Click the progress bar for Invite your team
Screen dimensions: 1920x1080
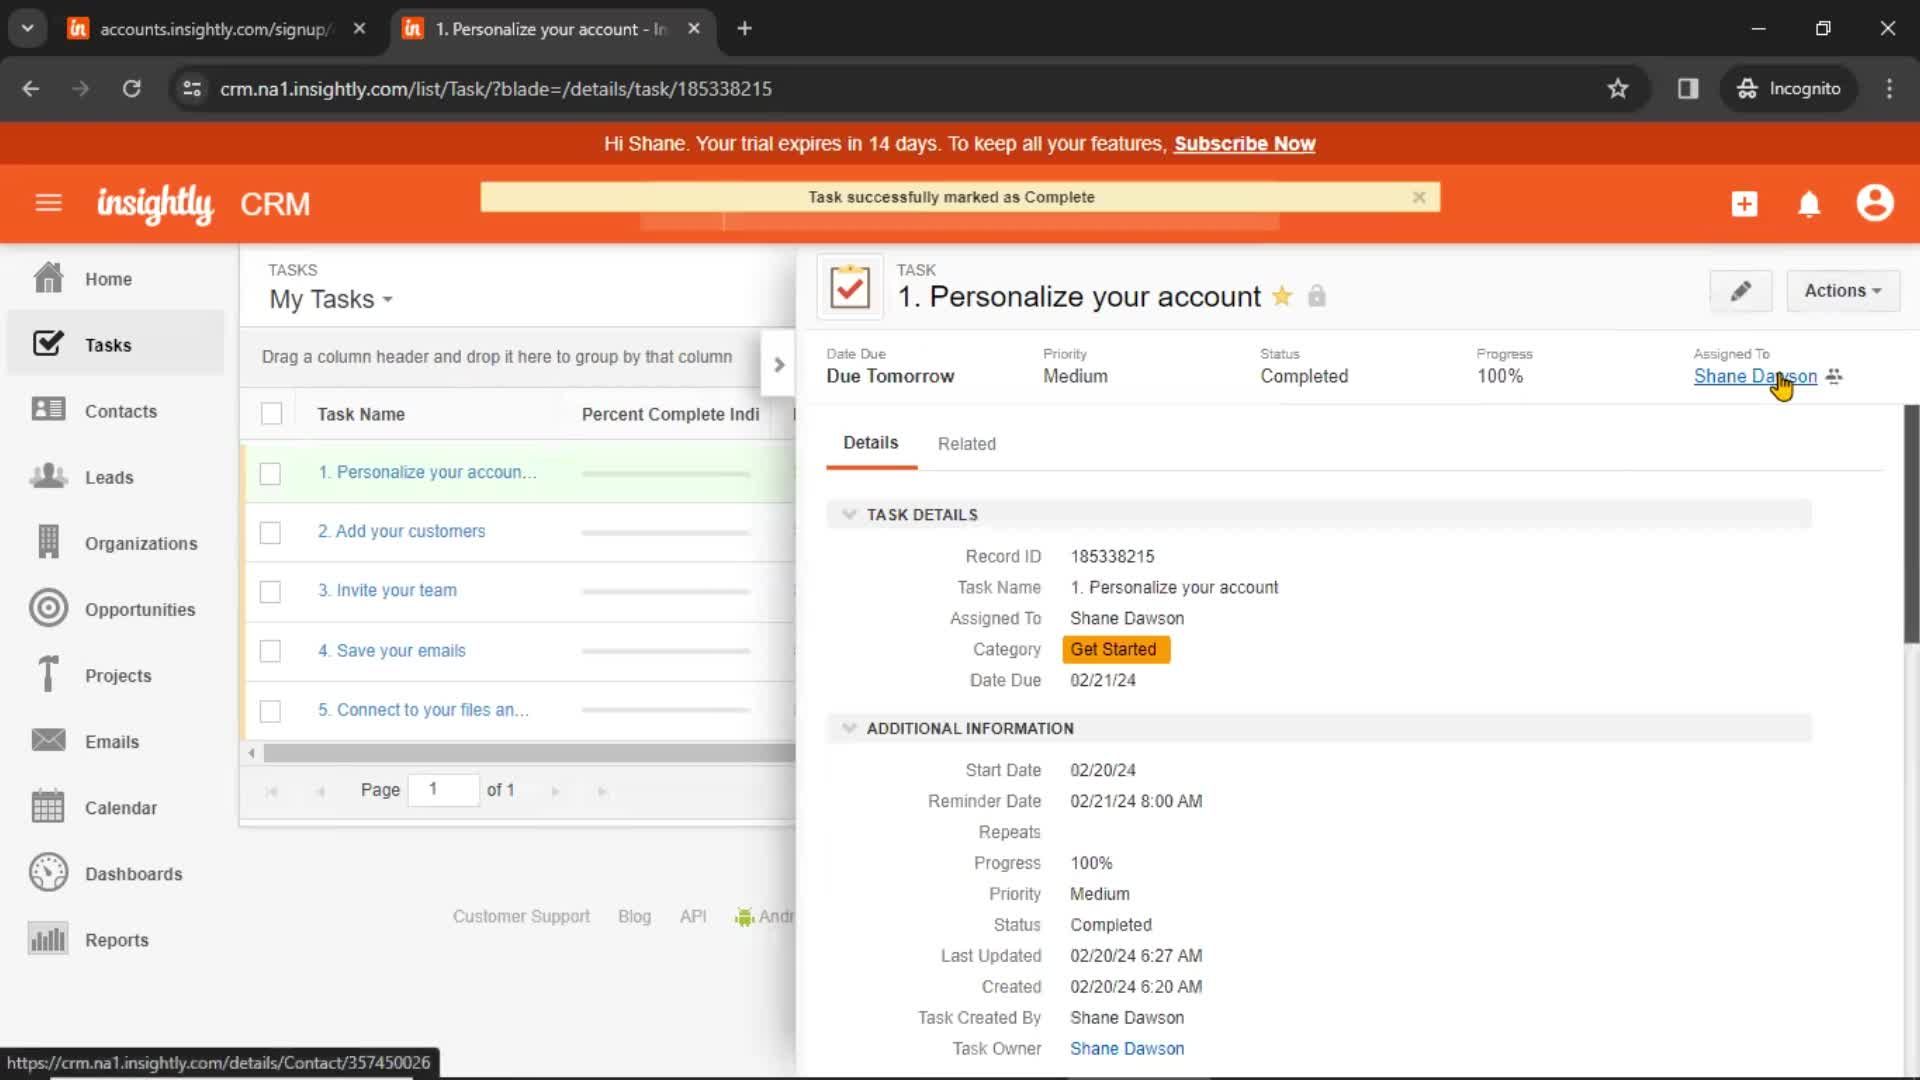[666, 592]
